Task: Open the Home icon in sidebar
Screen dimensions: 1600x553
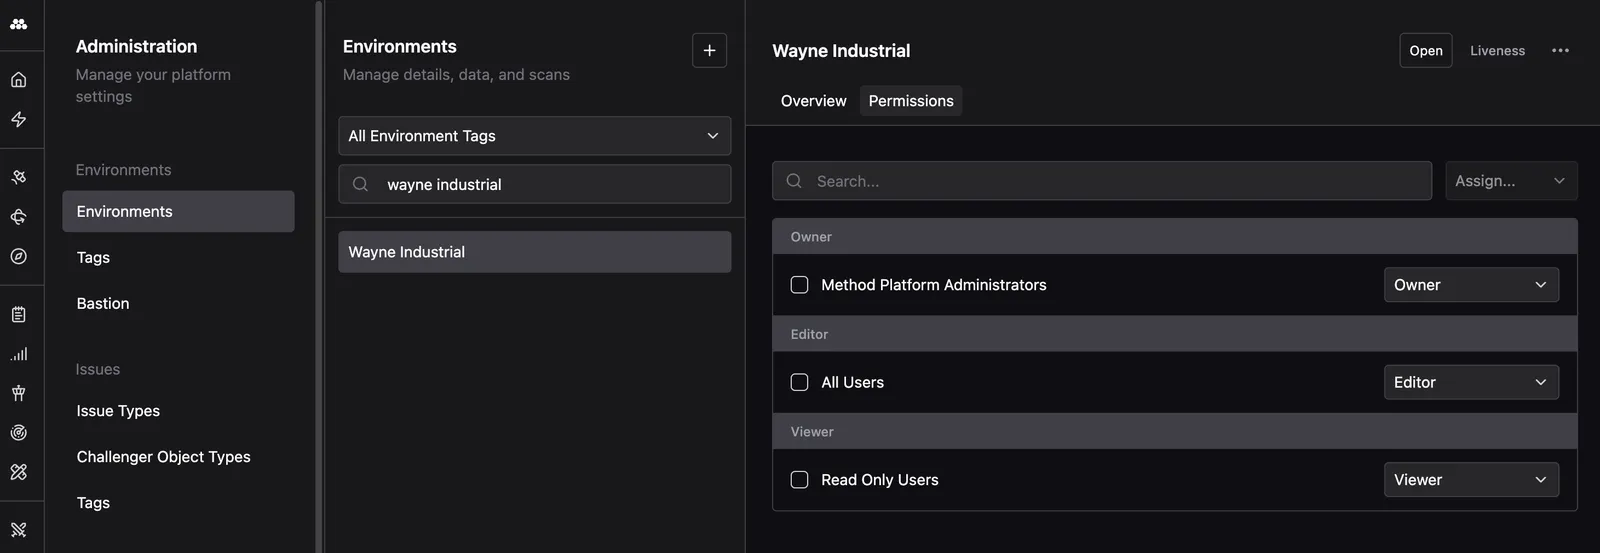Action: (19, 80)
